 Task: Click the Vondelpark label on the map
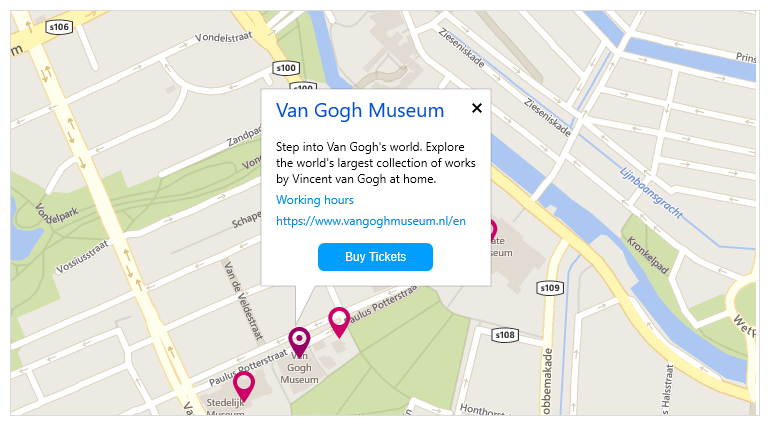tap(57, 214)
